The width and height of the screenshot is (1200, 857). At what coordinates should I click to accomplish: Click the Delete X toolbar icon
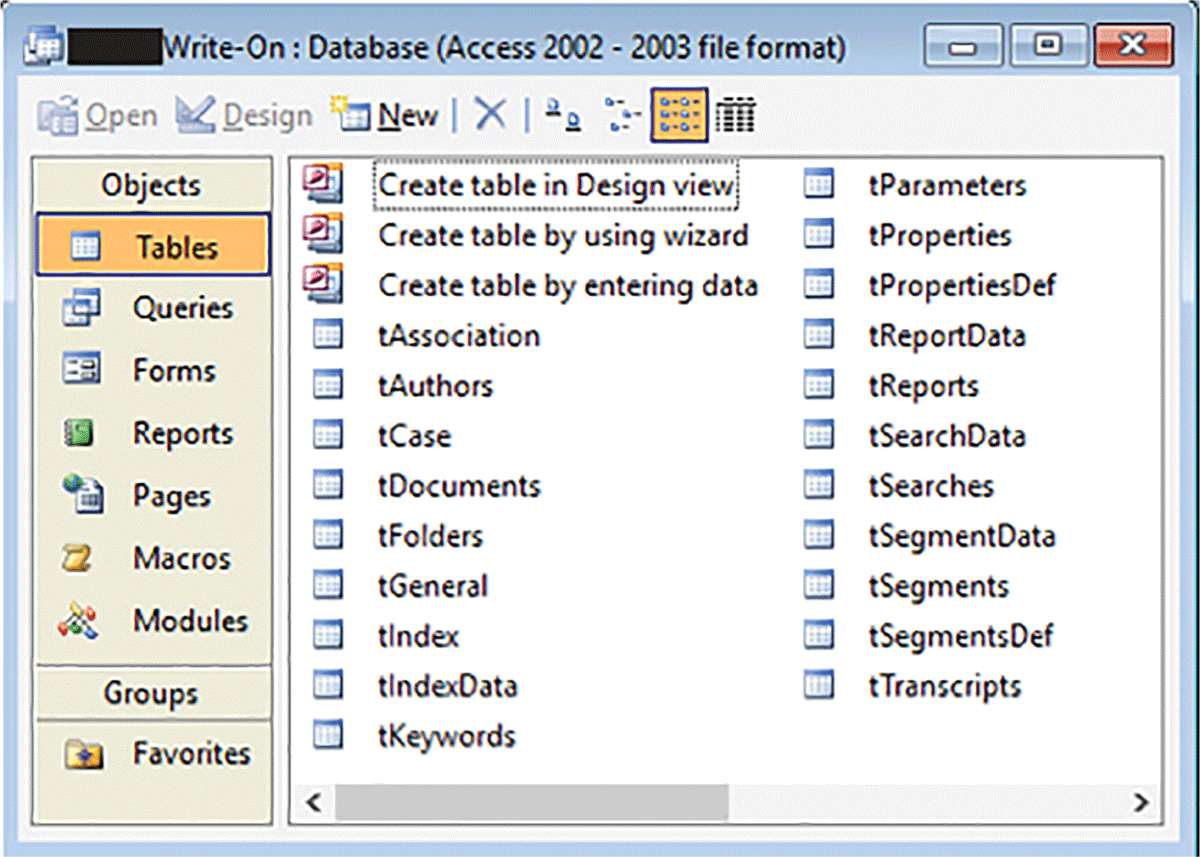pos(490,115)
